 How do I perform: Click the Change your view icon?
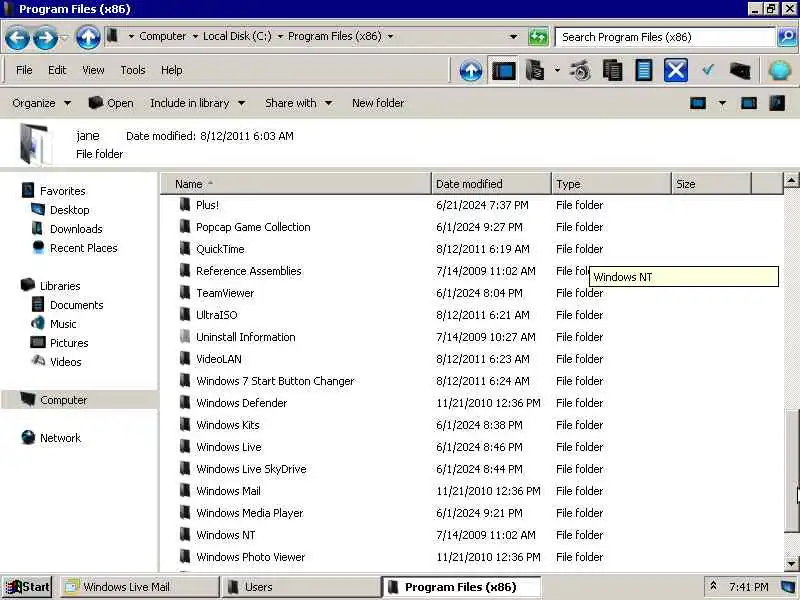tap(698, 104)
